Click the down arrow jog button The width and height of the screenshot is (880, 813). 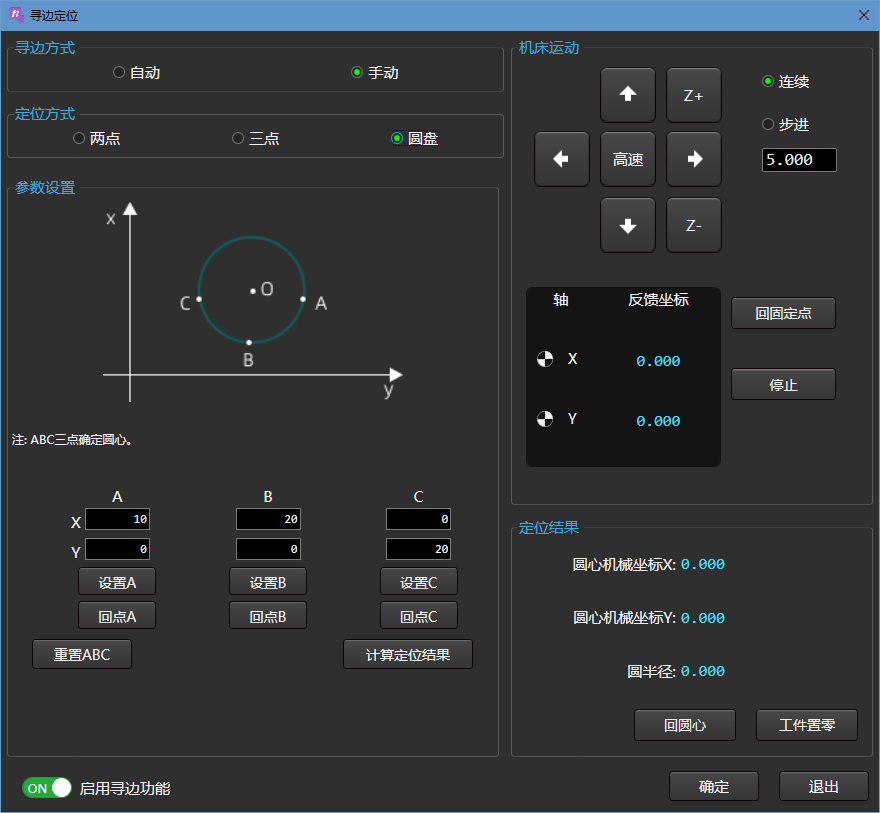[627, 225]
